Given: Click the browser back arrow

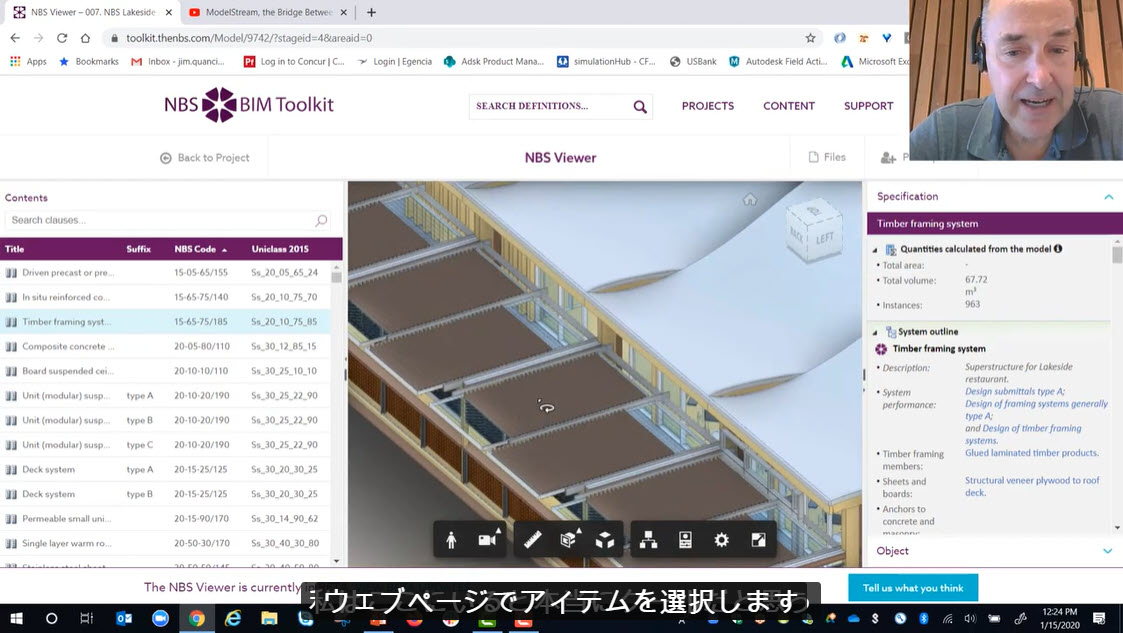Looking at the screenshot, I should pyautogui.click(x=15, y=38).
